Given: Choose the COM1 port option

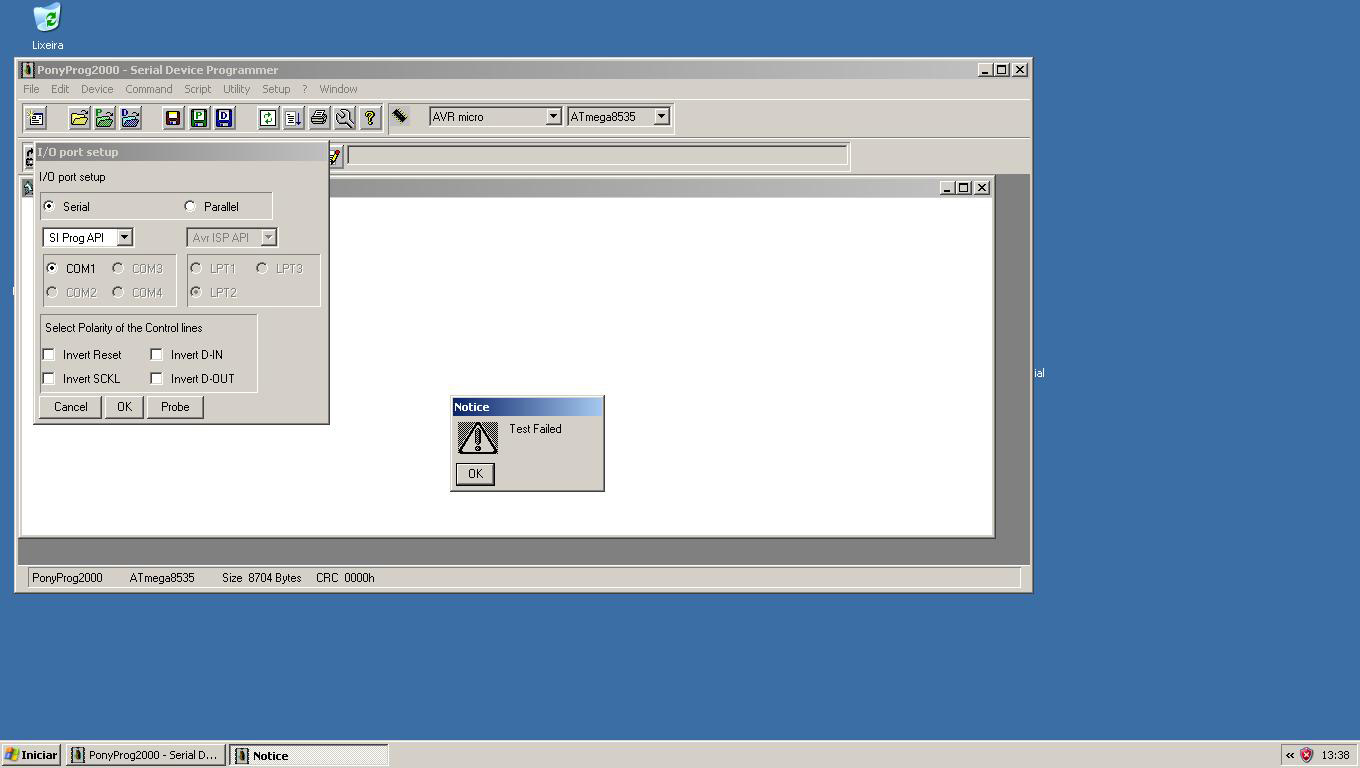Looking at the screenshot, I should click(x=52, y=268).
